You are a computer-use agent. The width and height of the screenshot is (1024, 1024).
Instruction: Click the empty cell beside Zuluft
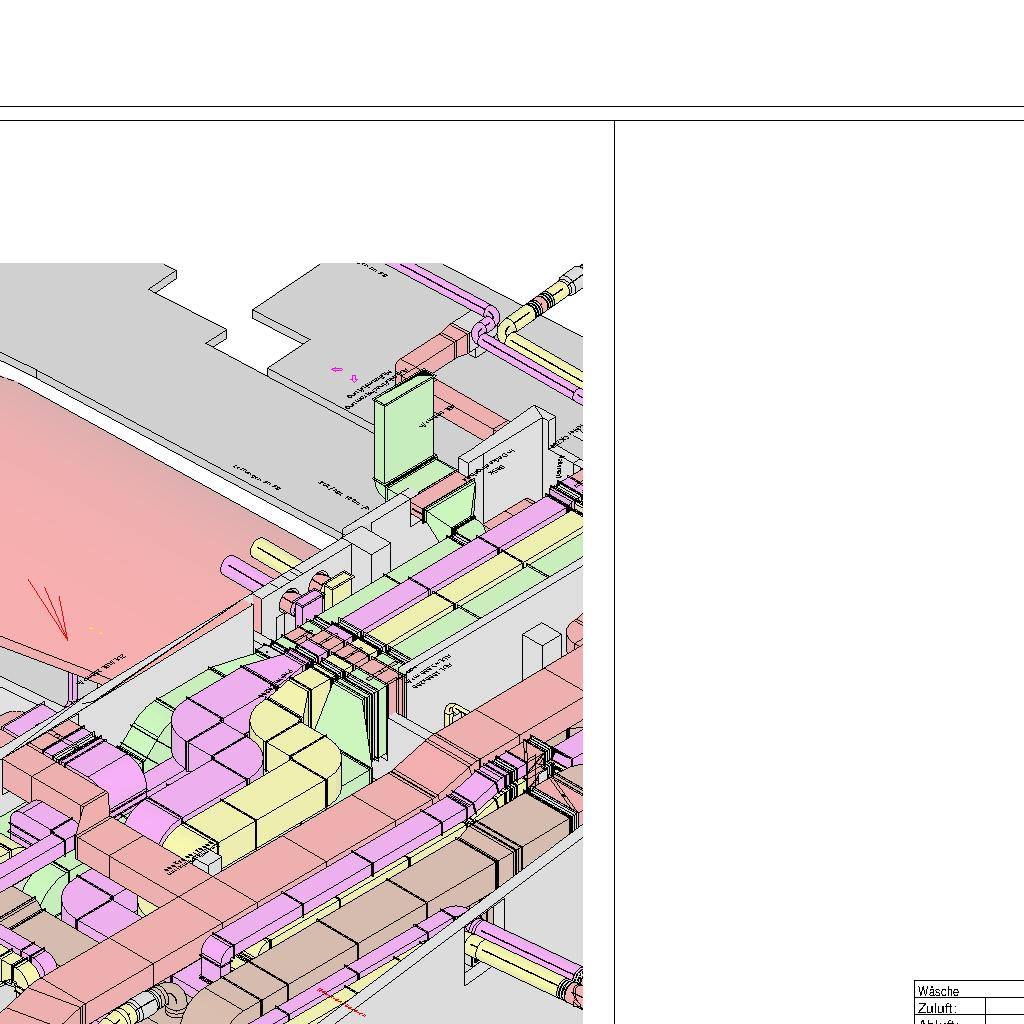coord(1003,1008)
